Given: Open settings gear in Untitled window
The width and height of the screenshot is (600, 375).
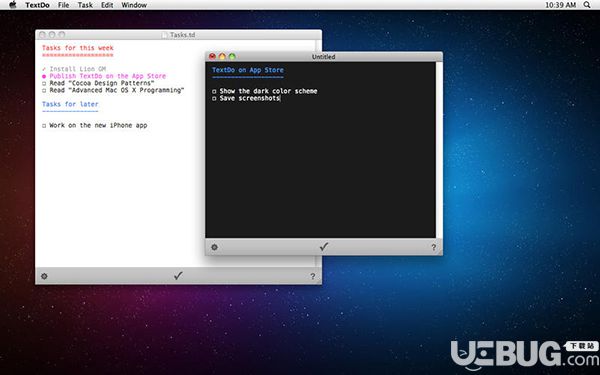Looking at the screenshot, I should point(214,247).
